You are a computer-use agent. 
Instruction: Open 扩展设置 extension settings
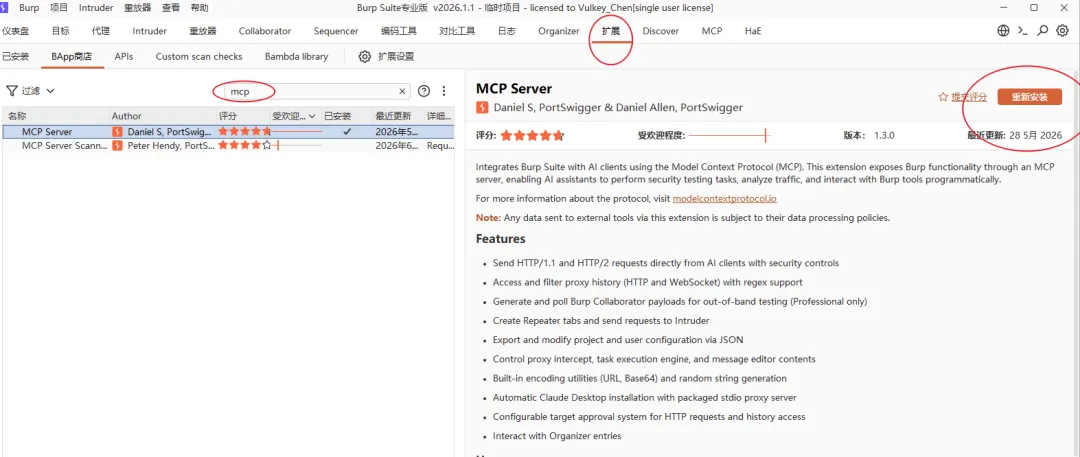tap(396, 57)
